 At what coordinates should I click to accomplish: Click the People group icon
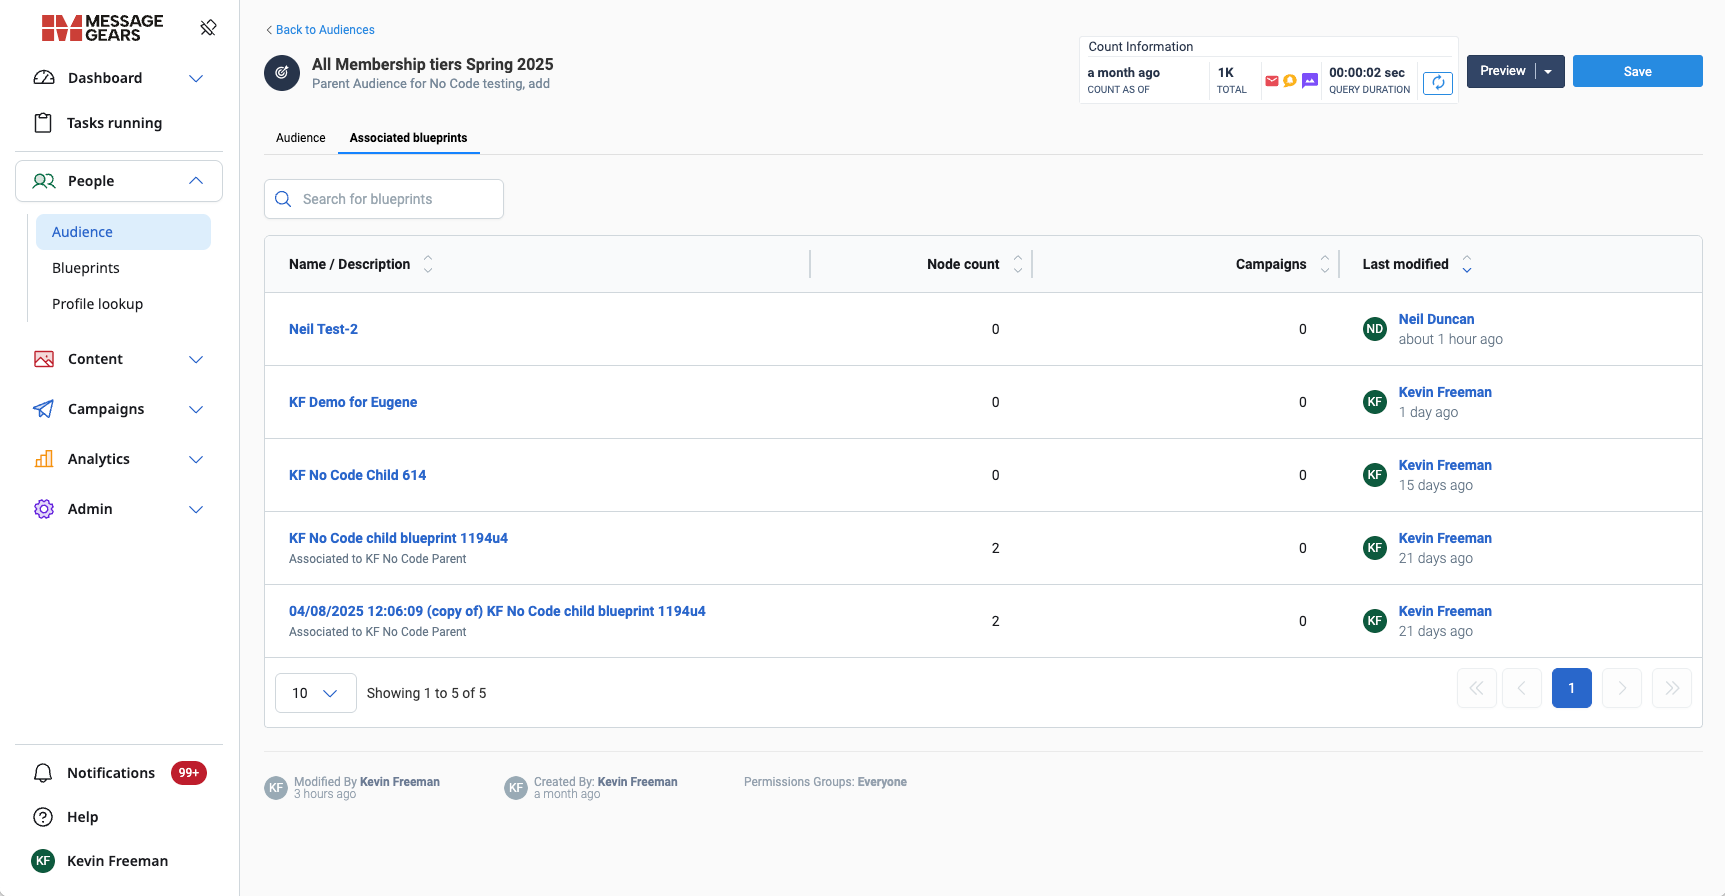coord(44,181)
